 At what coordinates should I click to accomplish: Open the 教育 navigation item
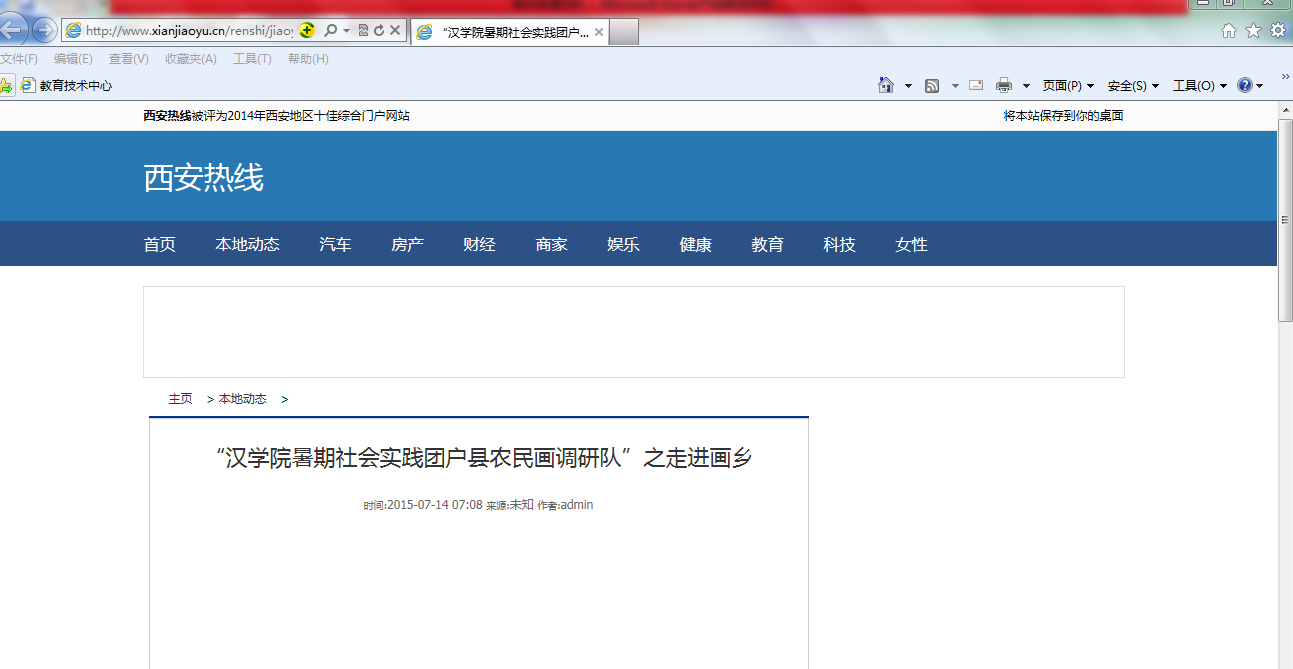click(x=768, y=244)
